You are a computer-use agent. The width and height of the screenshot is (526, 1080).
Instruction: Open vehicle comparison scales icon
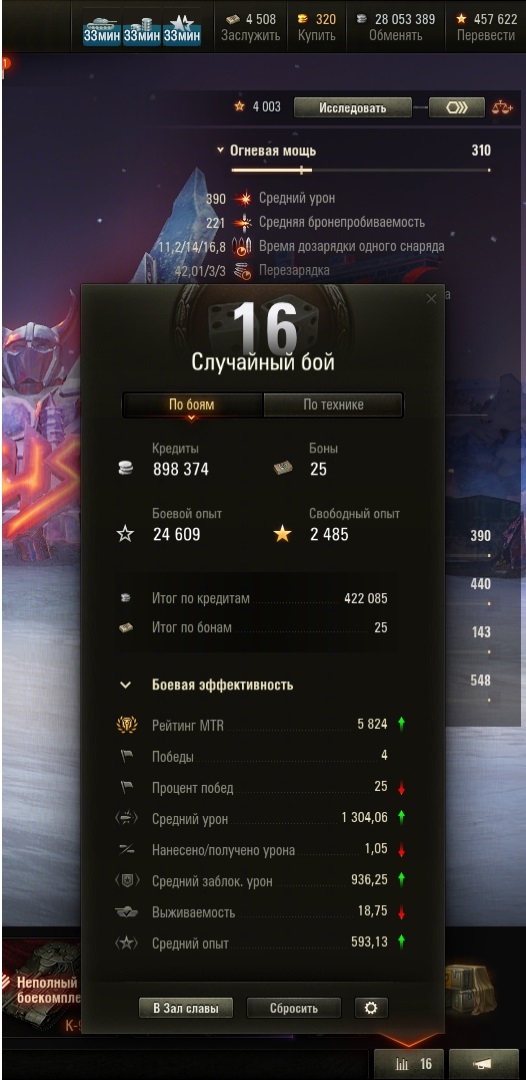(503, 107)
